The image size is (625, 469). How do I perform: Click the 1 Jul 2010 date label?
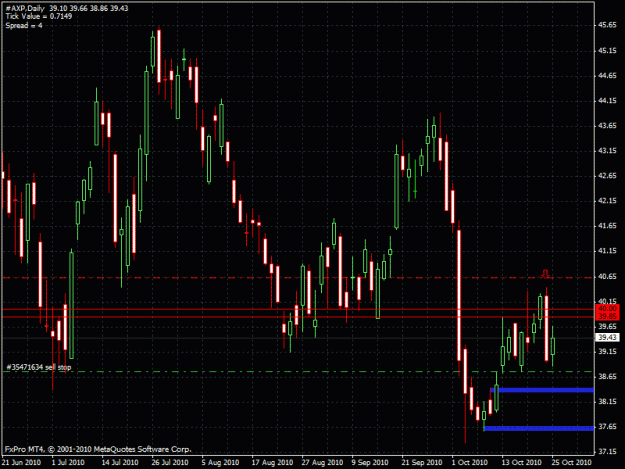tap(68, 462)
